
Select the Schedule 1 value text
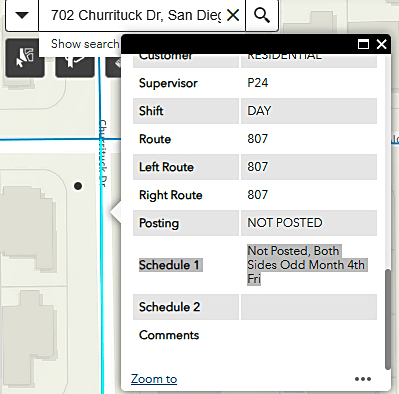307,265
